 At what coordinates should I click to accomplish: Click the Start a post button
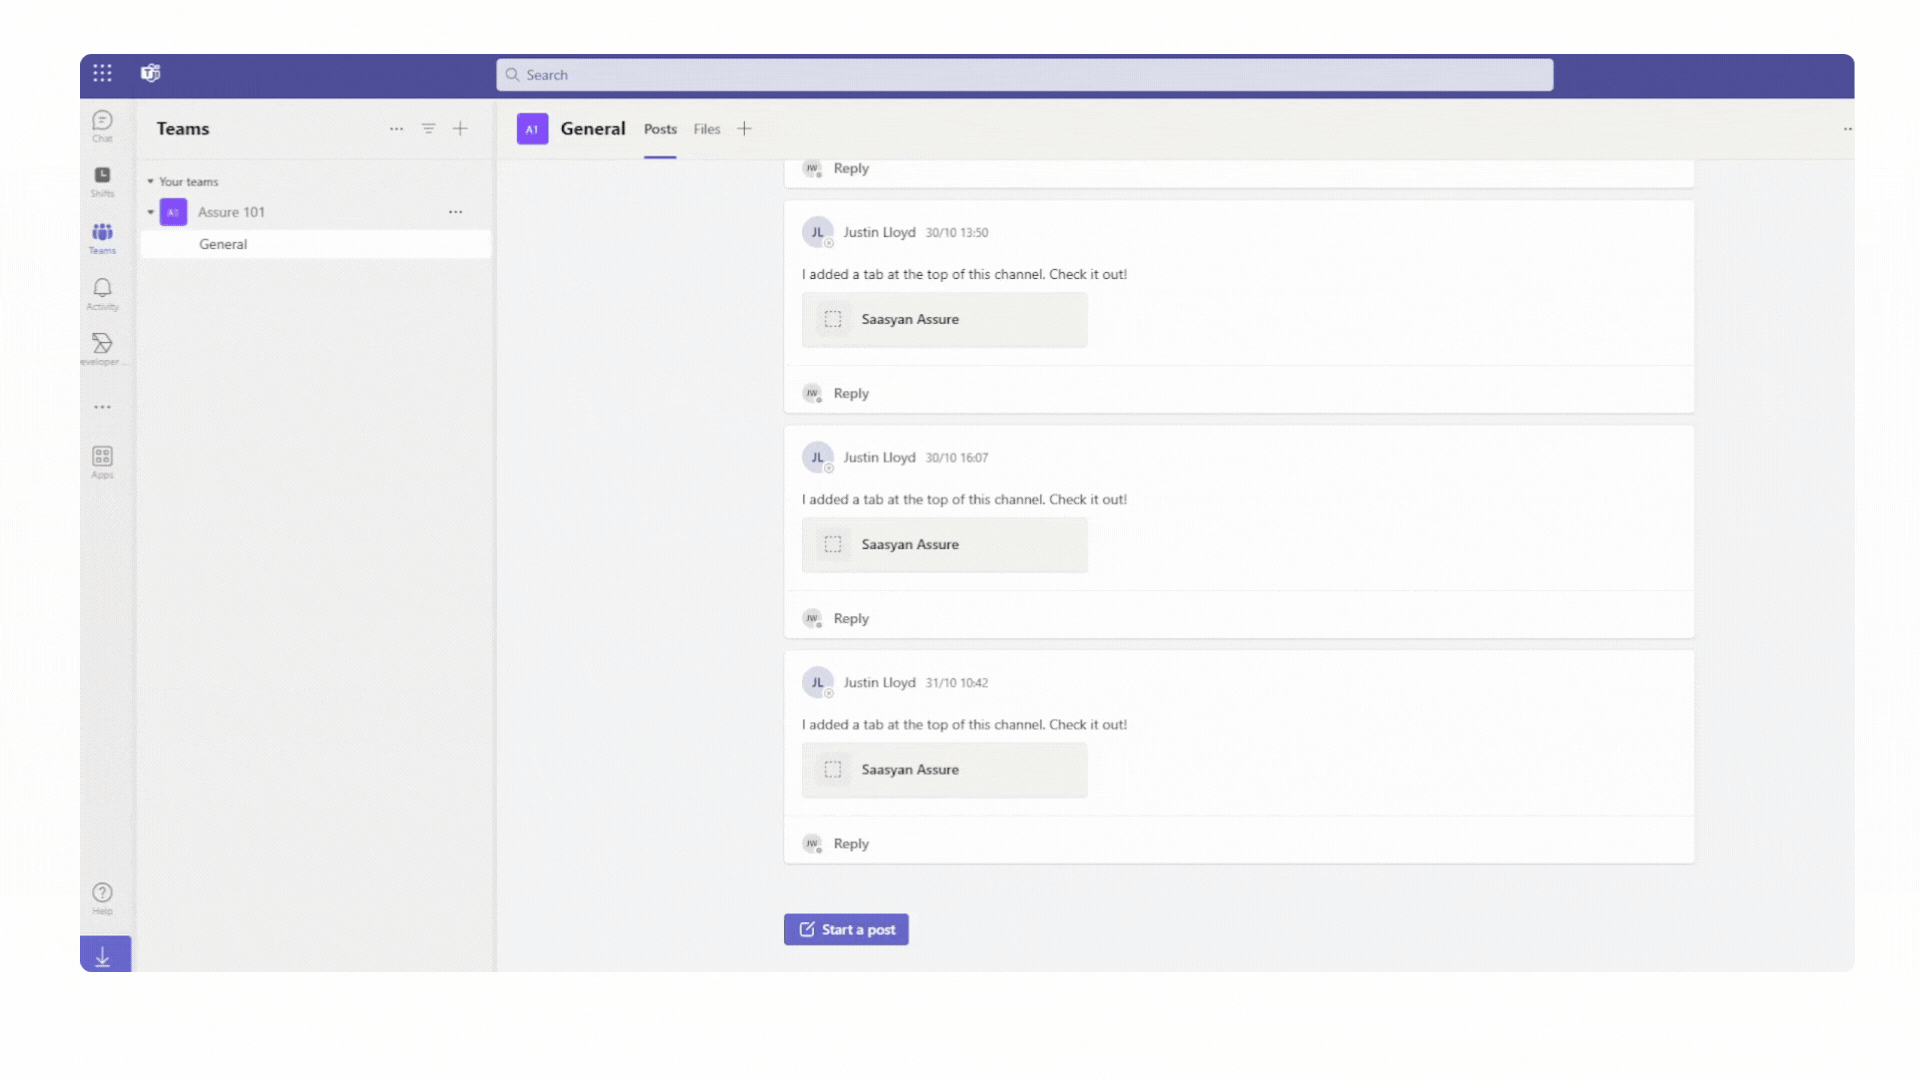(x=846, y=929)
